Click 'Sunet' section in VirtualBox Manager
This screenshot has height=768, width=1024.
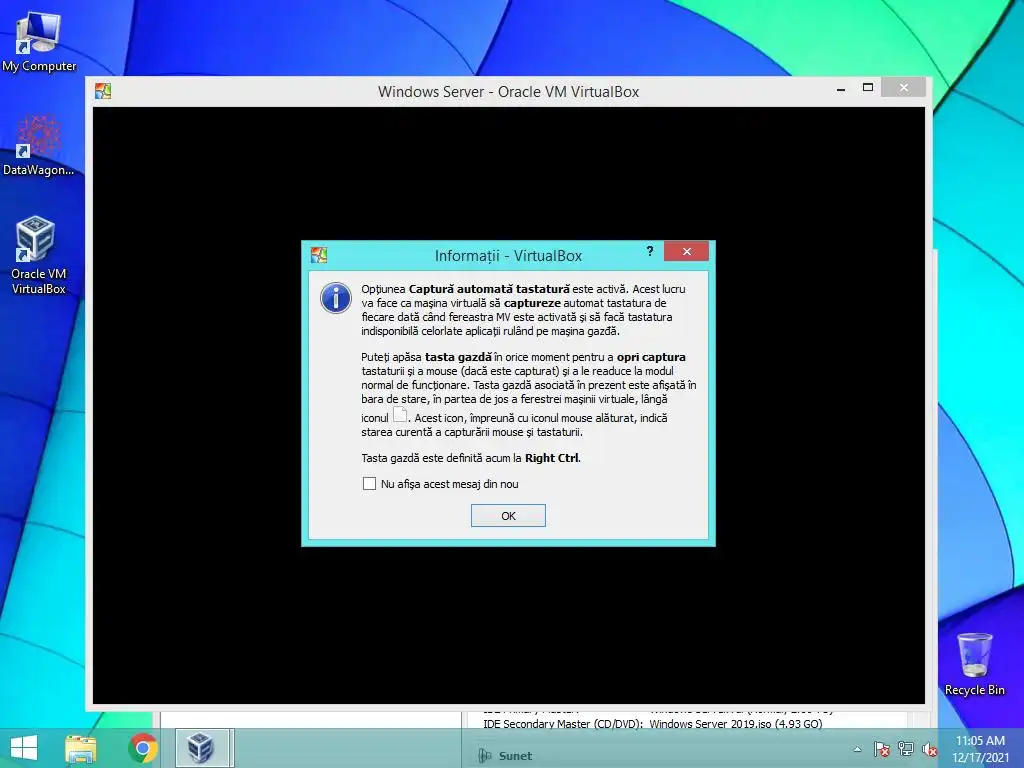point(515,756)
